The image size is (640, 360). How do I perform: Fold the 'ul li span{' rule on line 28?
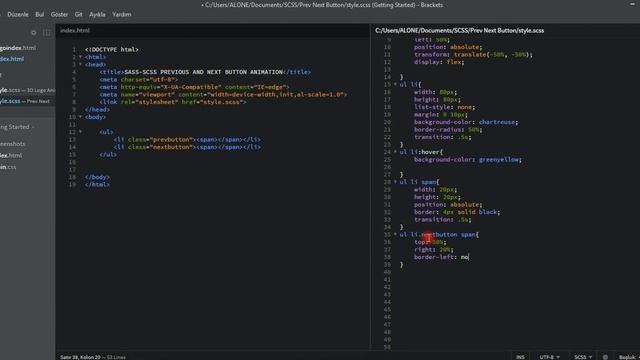coord(395,182)
